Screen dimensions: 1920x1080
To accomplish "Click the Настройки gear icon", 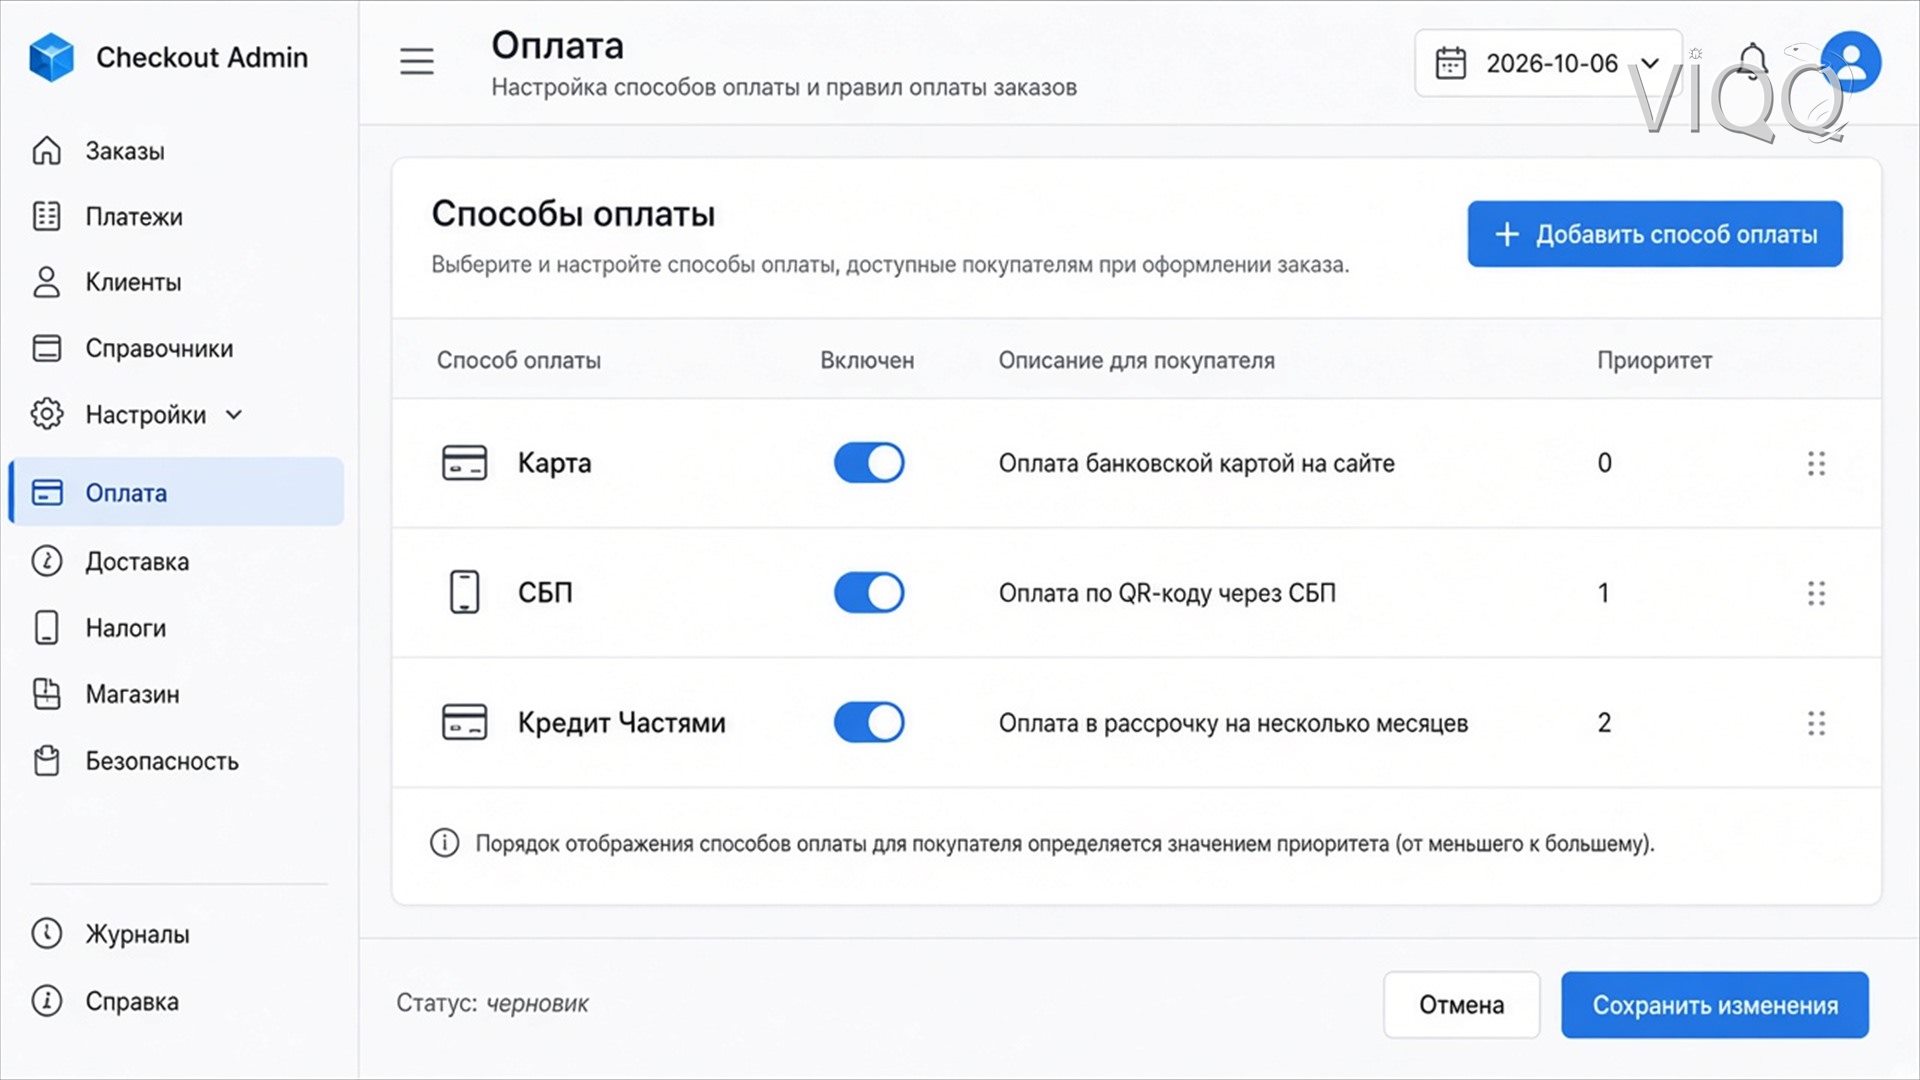I will [47, 414].
